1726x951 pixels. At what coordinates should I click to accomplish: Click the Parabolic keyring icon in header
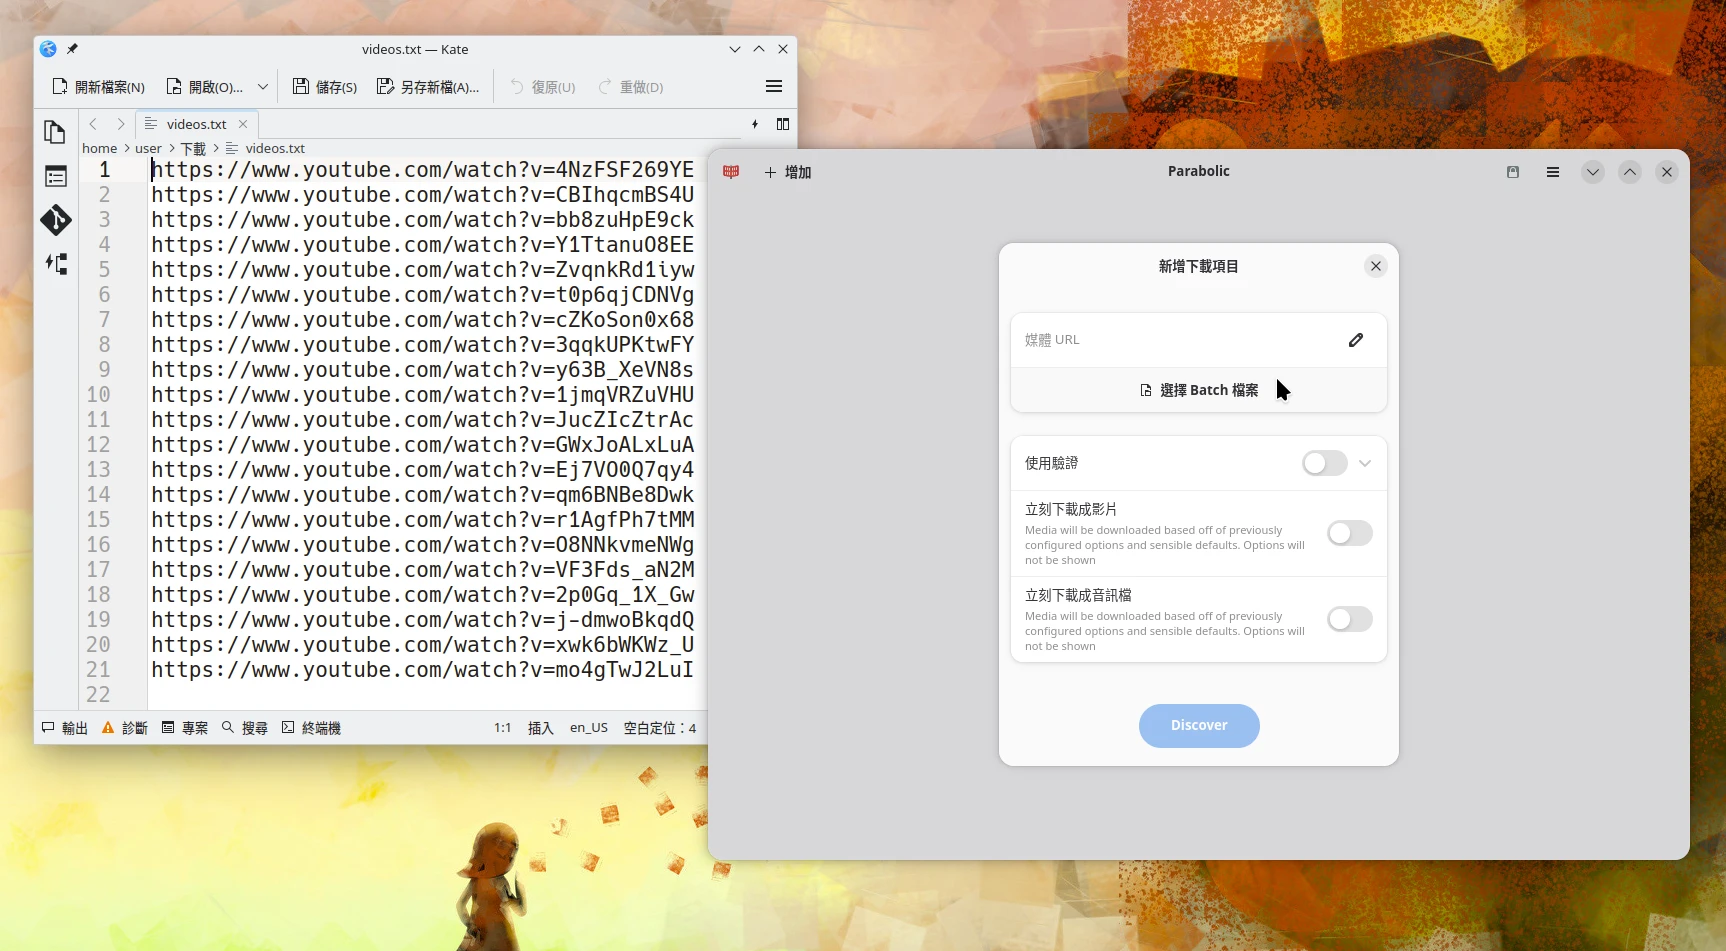coord(1513,172)
